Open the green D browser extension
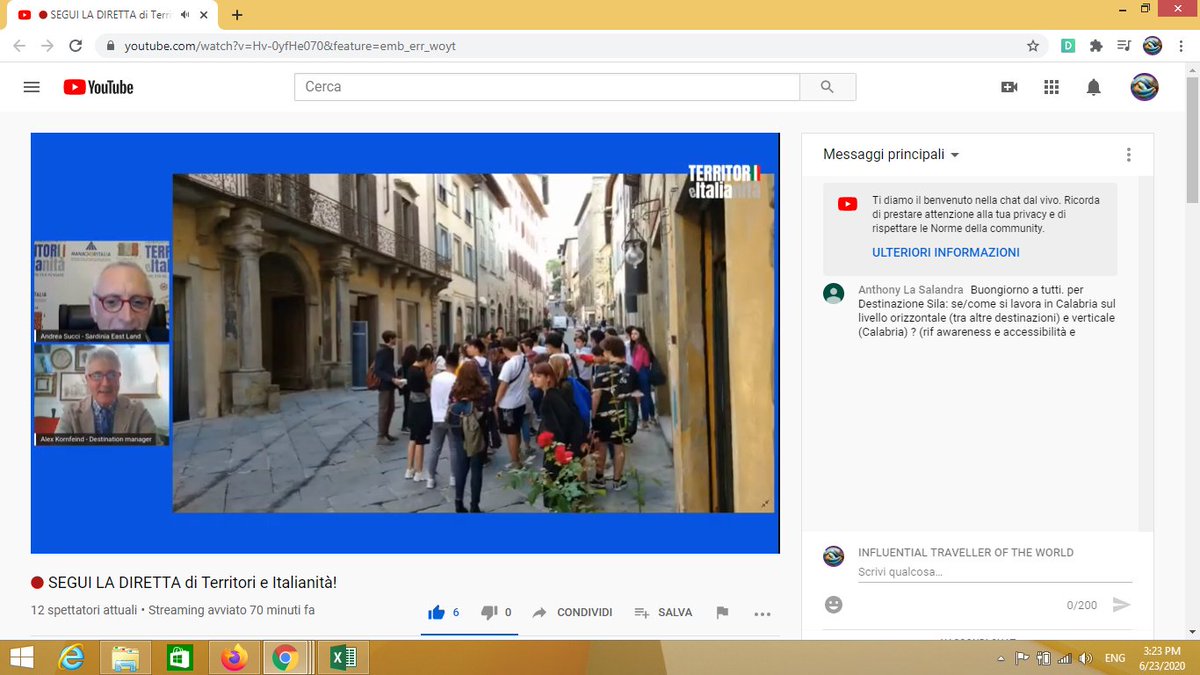The width and height of the screenshot is (1200, 675). pos(1068,45)
